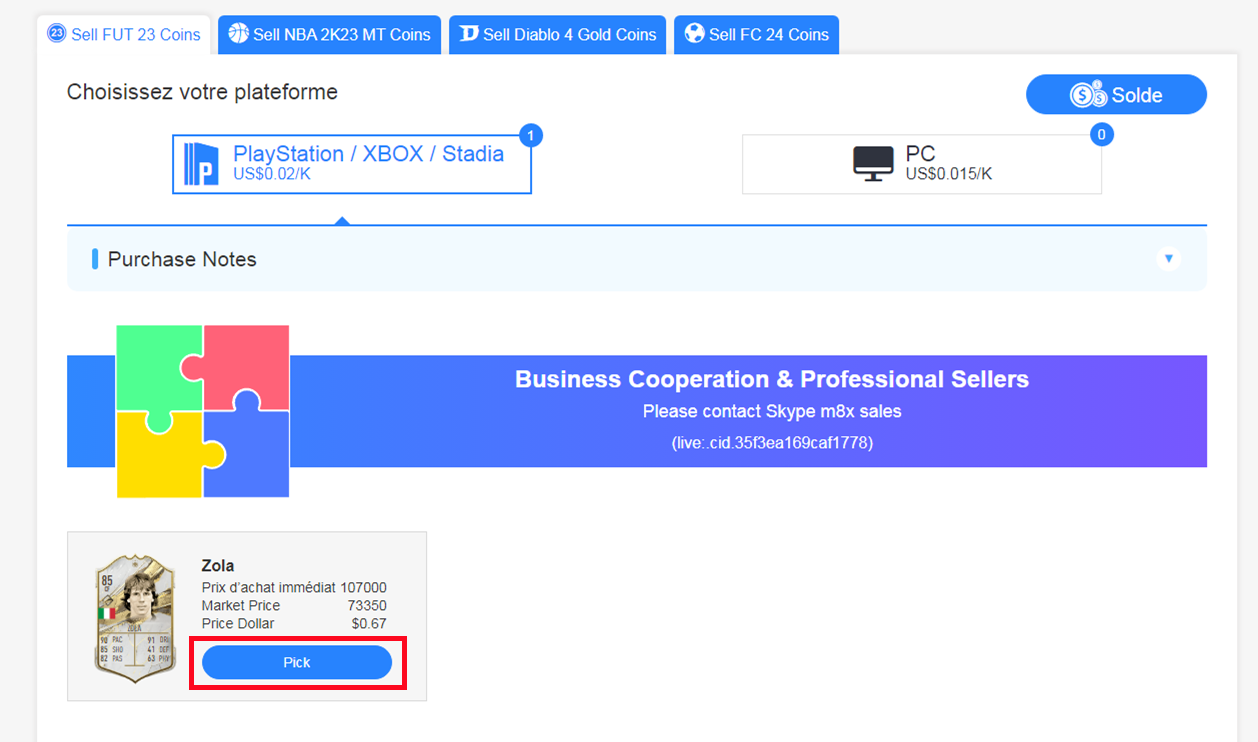This screenshot has height=742, width=1258.
Task: Click the Zola player name
Action: pos(218,566)
